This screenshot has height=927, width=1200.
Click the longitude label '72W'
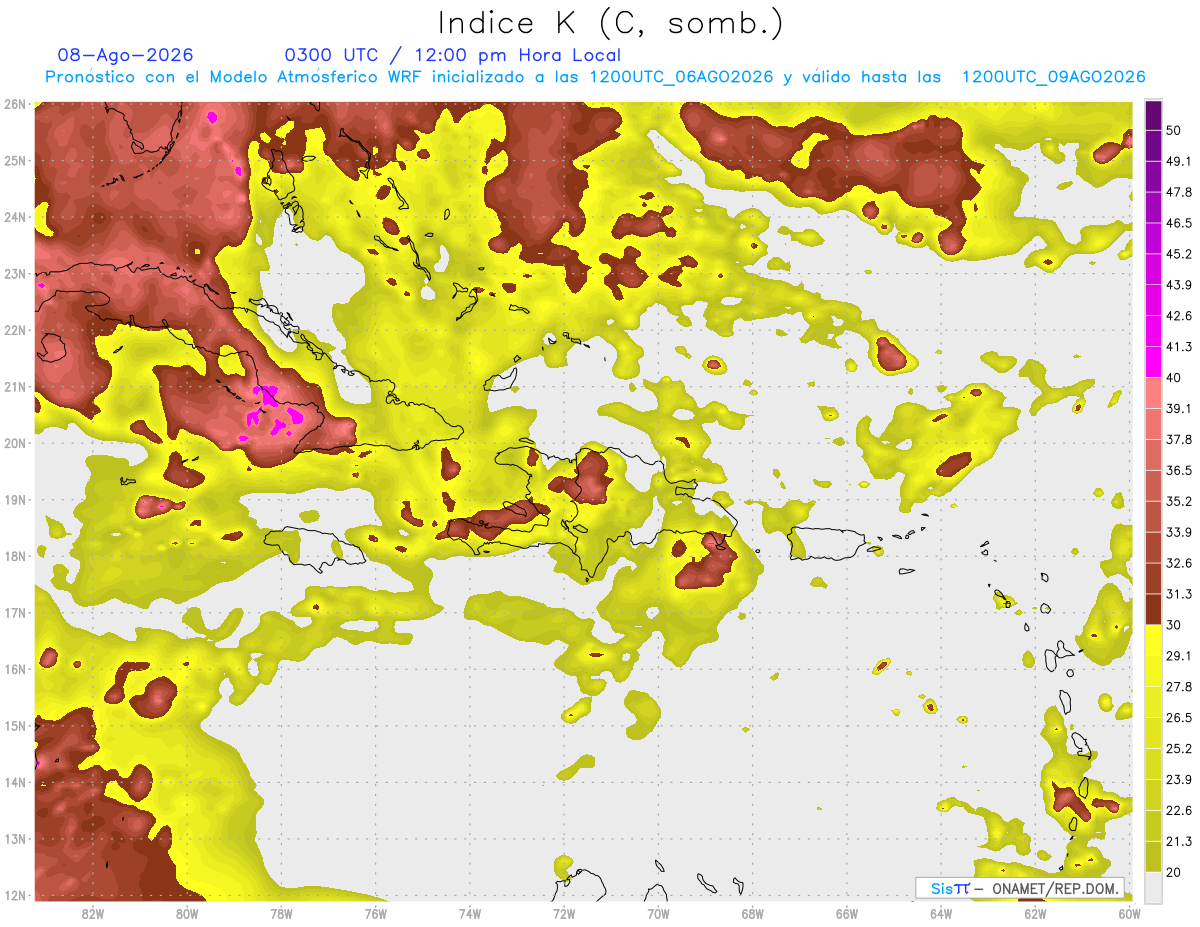[564, 914]
